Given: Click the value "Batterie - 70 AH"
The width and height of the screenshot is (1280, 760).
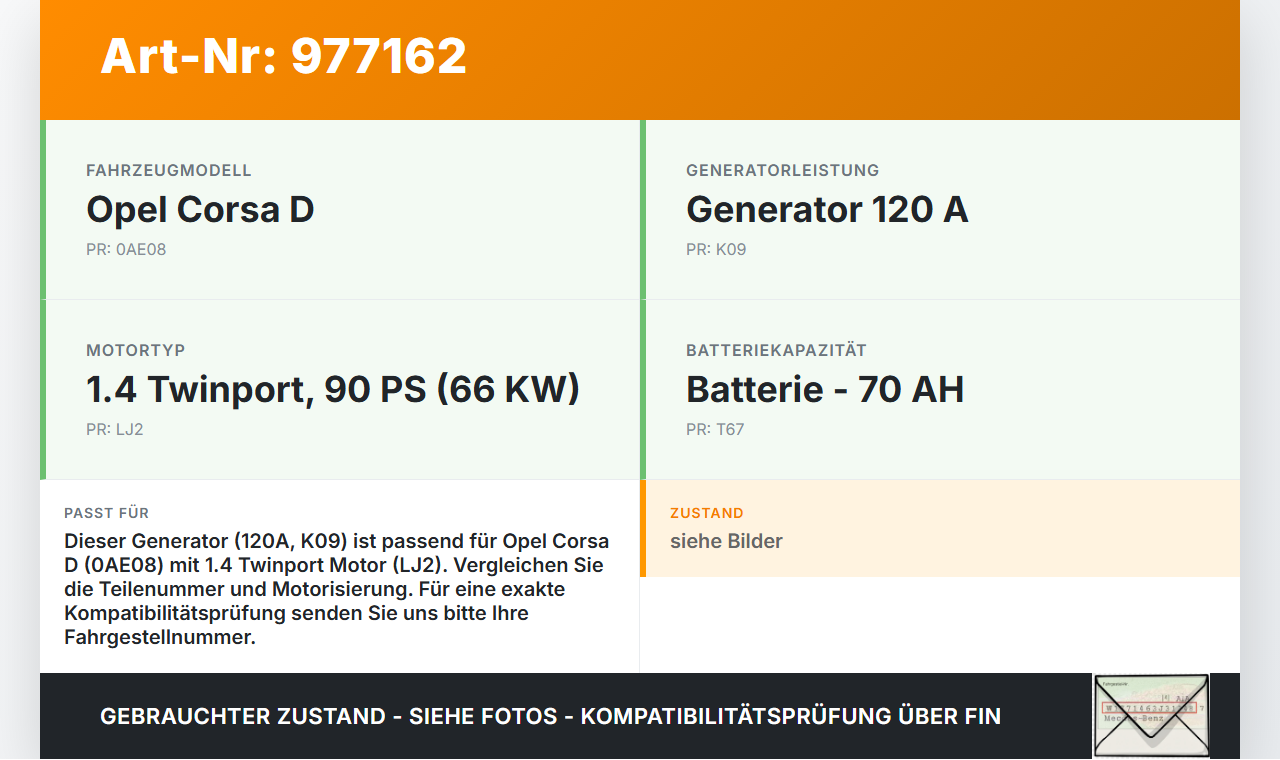Looking at the screenshot, I should pyautogui.click(x=825, y=389).
